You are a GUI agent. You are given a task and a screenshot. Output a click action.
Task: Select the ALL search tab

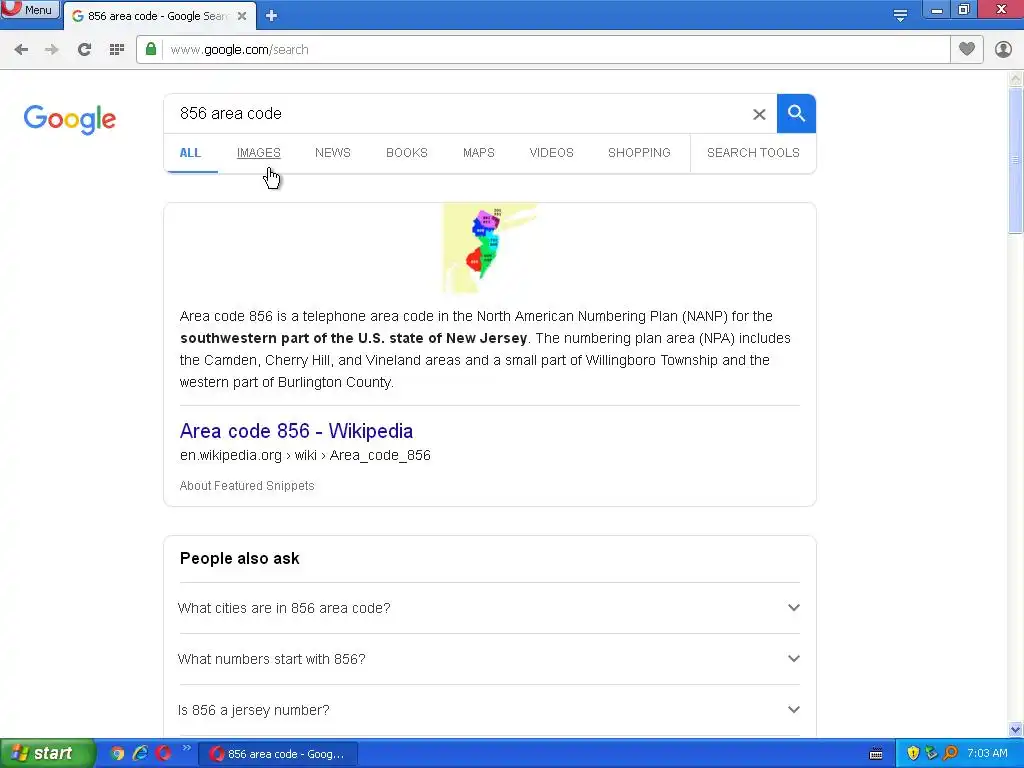(x=190, y=153)
